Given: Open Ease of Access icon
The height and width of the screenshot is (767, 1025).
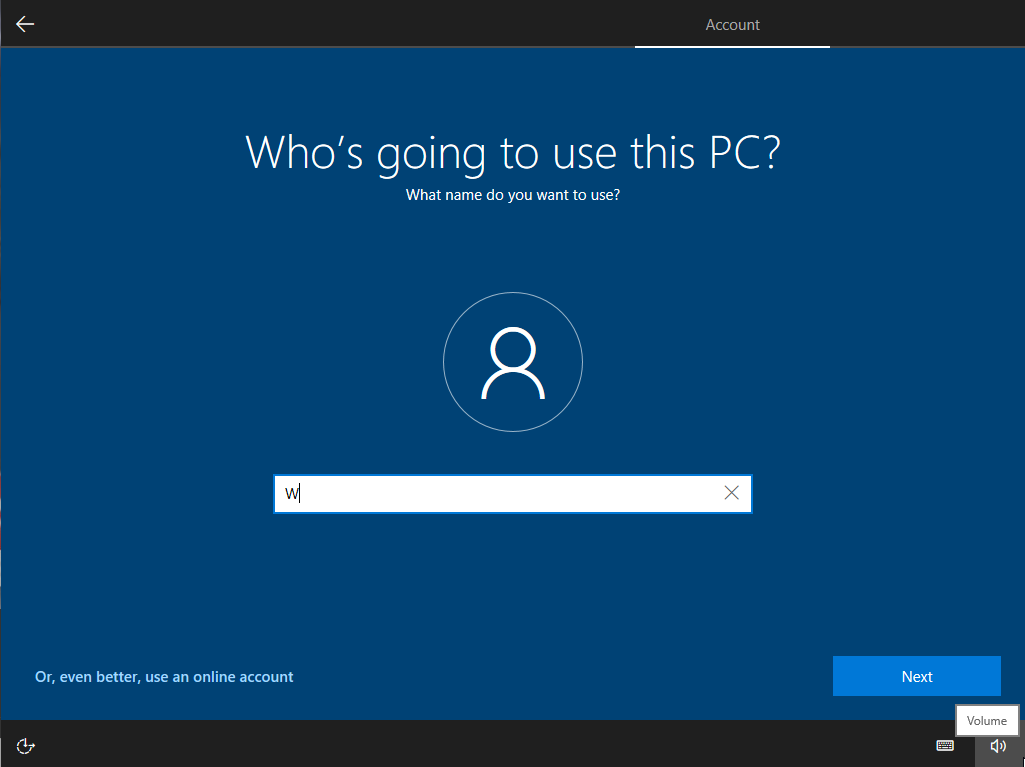Looking at the screenshot, I should tap(25, 745).
